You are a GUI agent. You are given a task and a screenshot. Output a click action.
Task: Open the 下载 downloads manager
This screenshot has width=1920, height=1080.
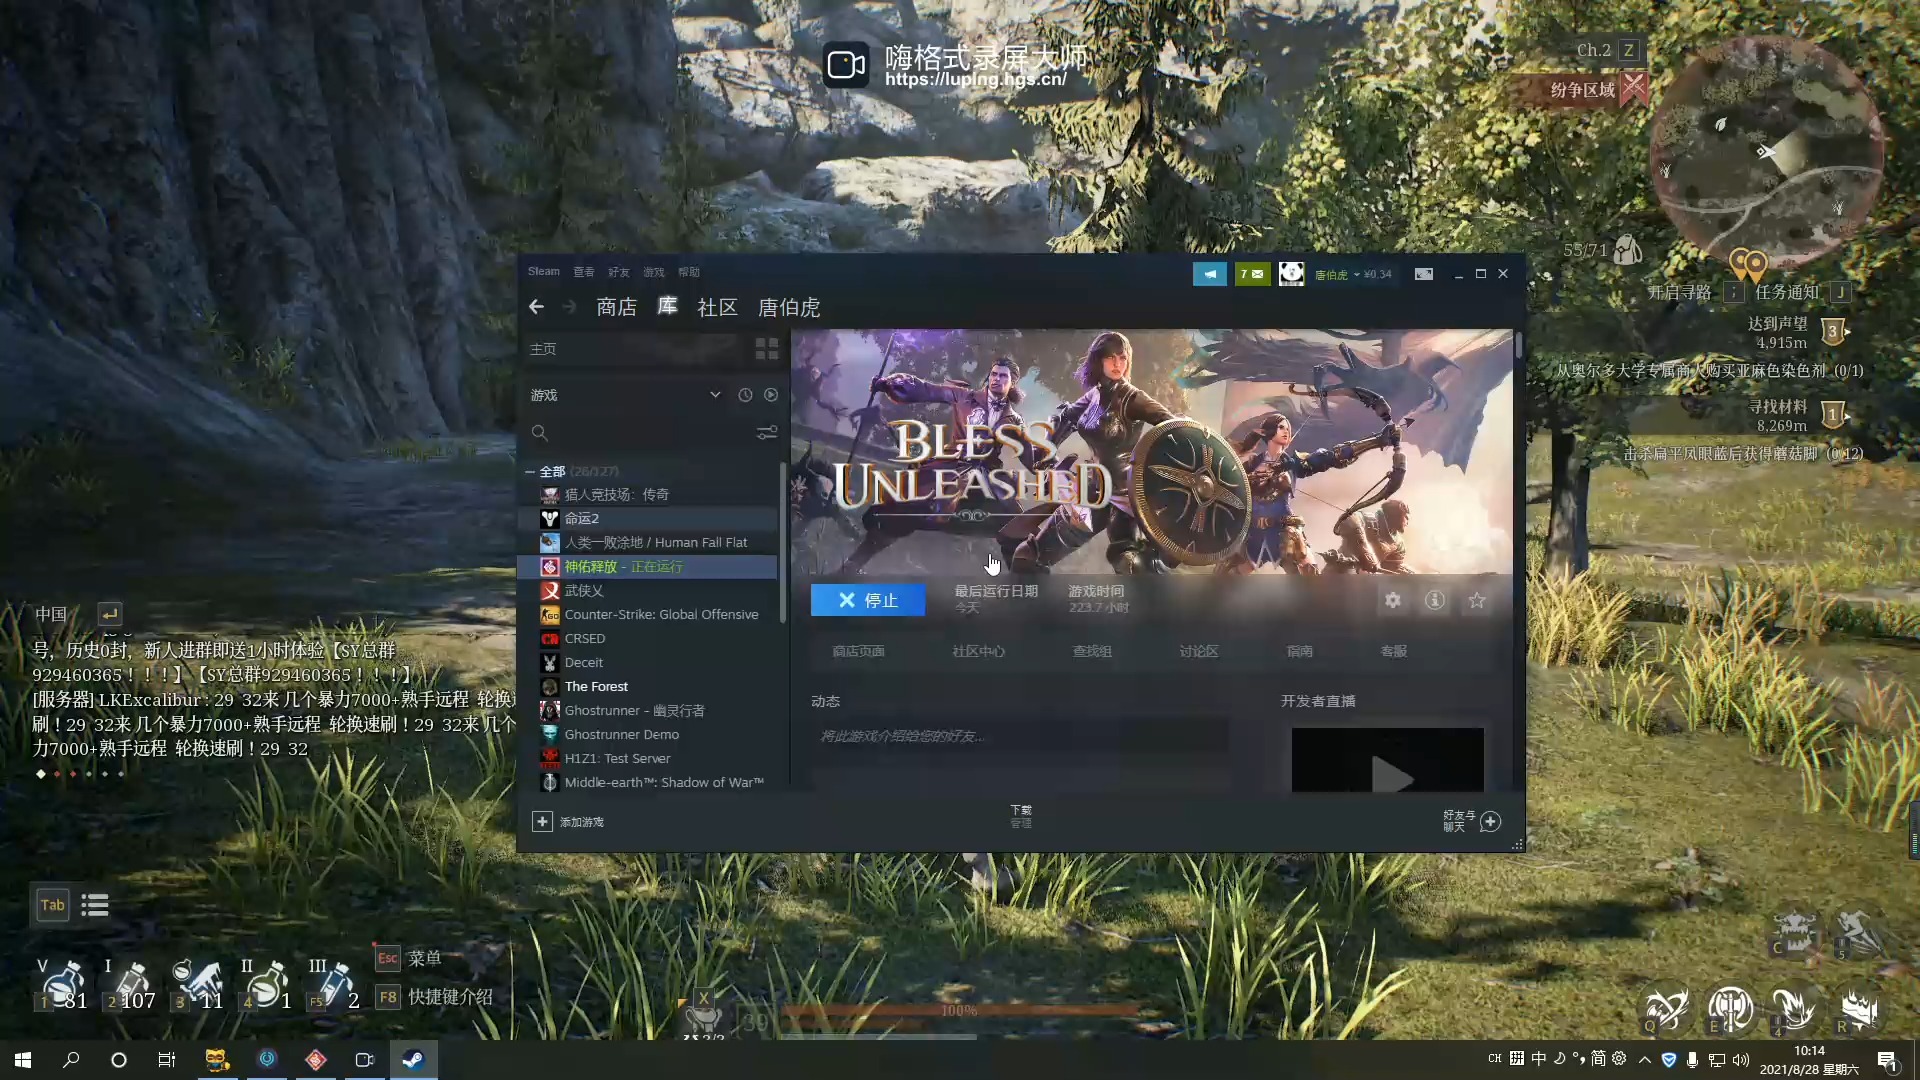click(x=1021, y=817)
